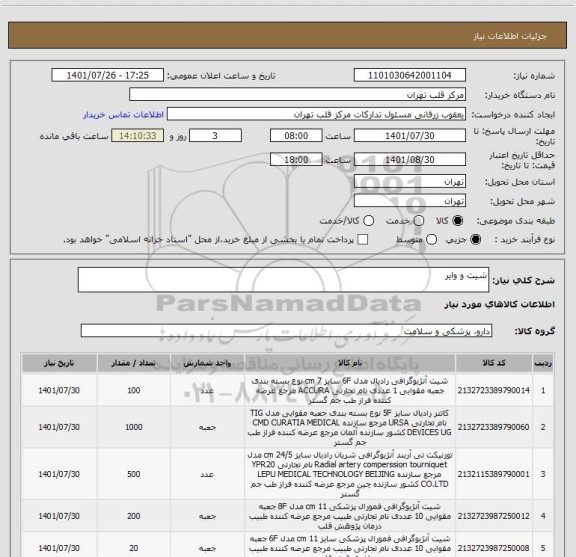Click need number field 1101030642001104
Image resolution: width=576 pixels, height=557 pixels.
(x=410, y=75)
